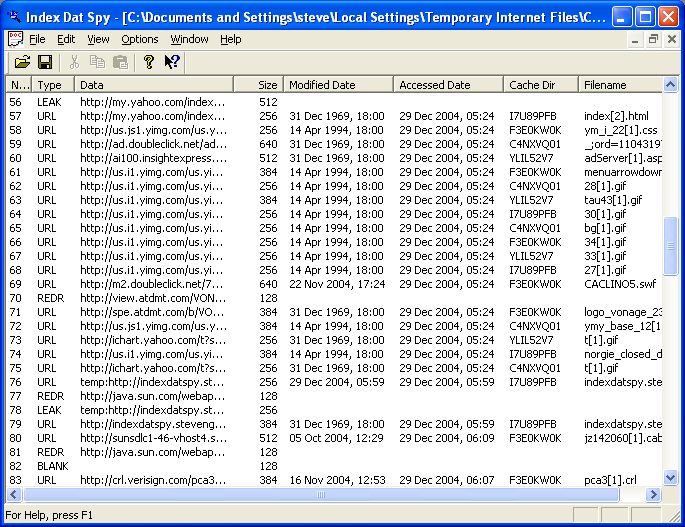Click the vertical scrollbar down arrow

pos(670,478)
